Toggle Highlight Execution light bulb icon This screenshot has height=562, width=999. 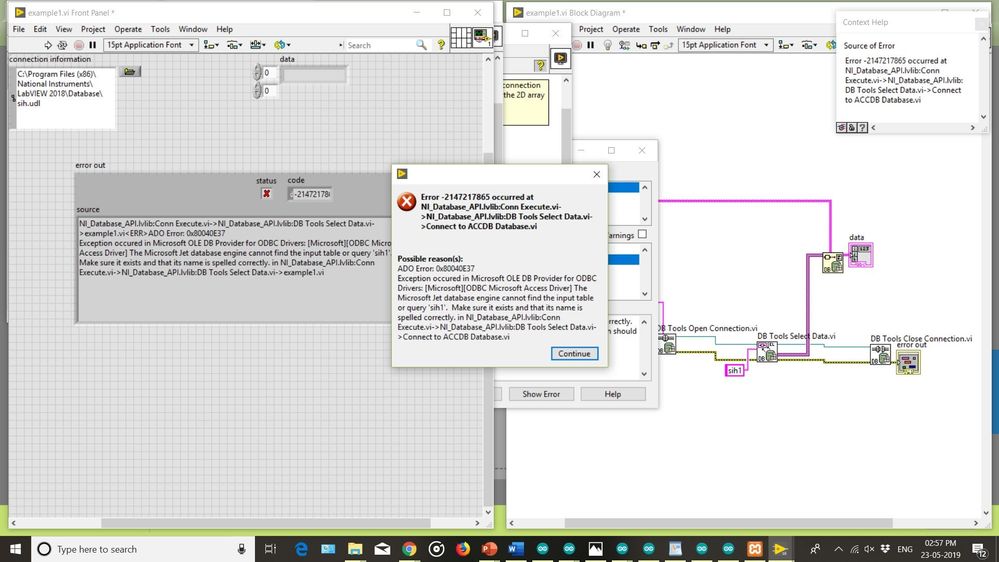coord(607,45)
